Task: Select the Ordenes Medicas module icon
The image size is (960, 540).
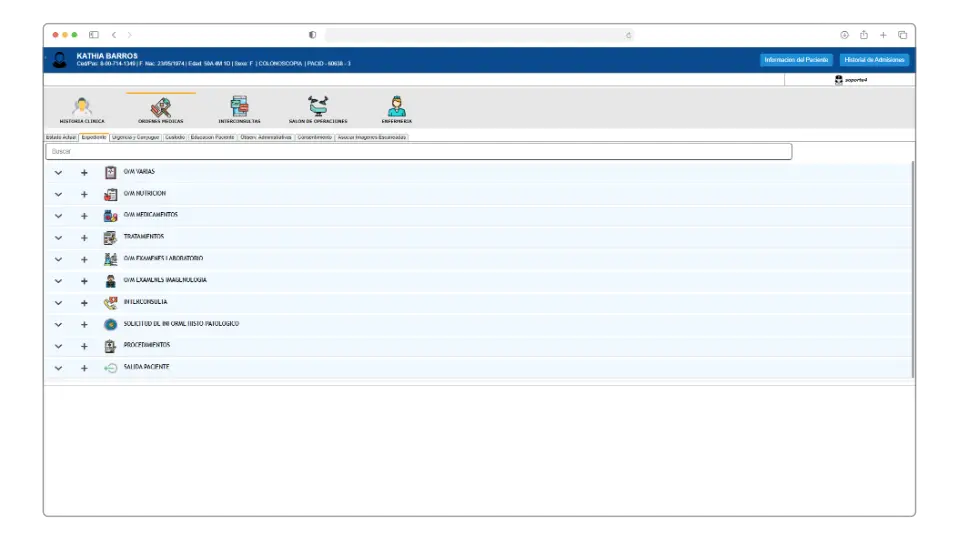Action: [x=160, y=107]
